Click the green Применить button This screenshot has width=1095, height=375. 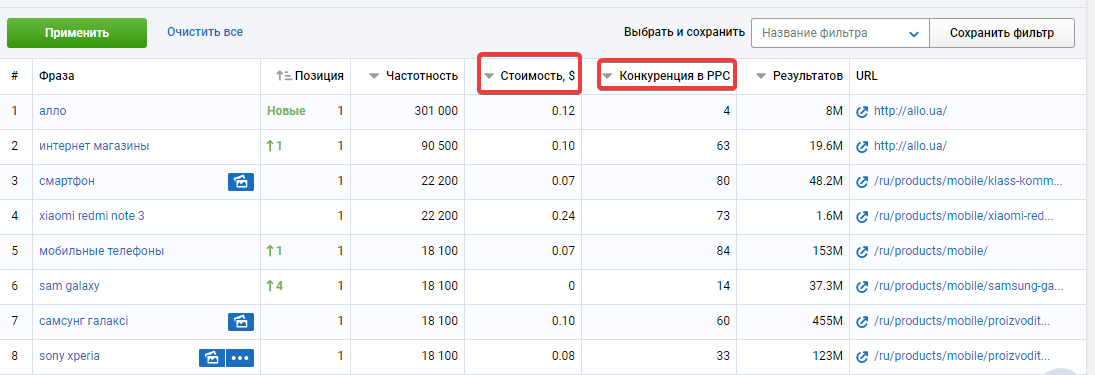tap(77, 33)
